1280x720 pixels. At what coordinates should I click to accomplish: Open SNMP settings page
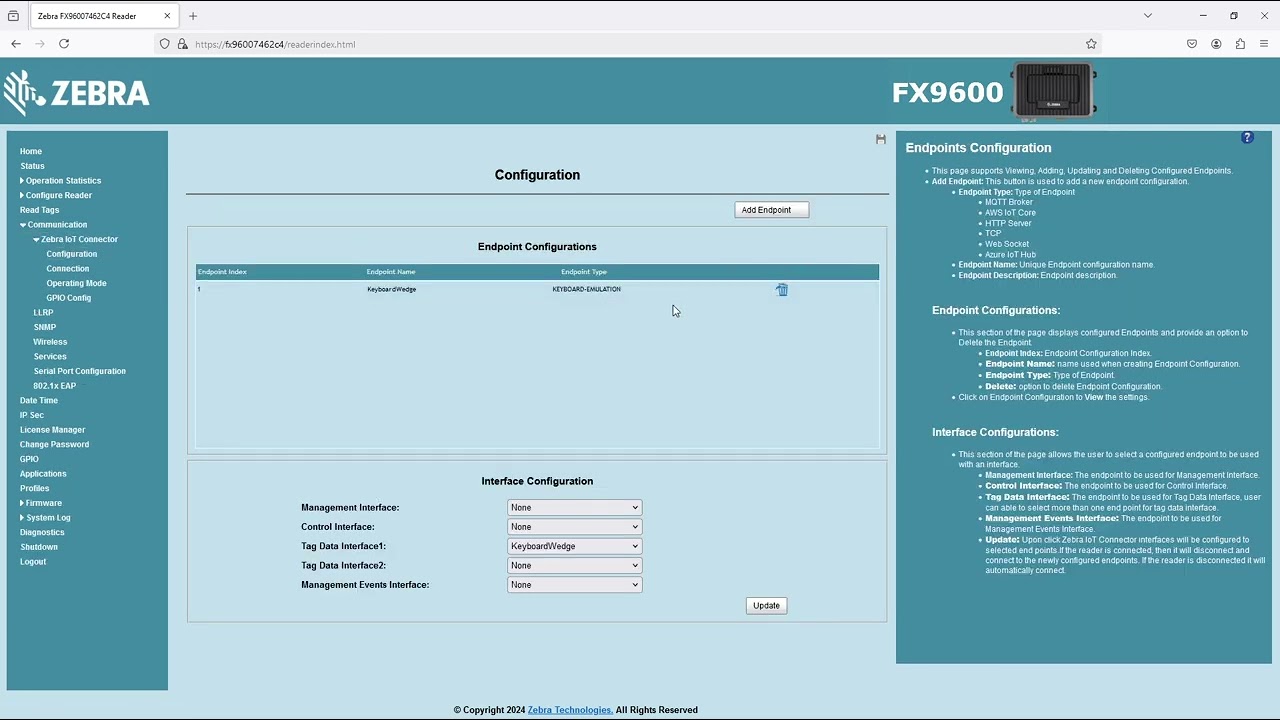pos(44,327)
